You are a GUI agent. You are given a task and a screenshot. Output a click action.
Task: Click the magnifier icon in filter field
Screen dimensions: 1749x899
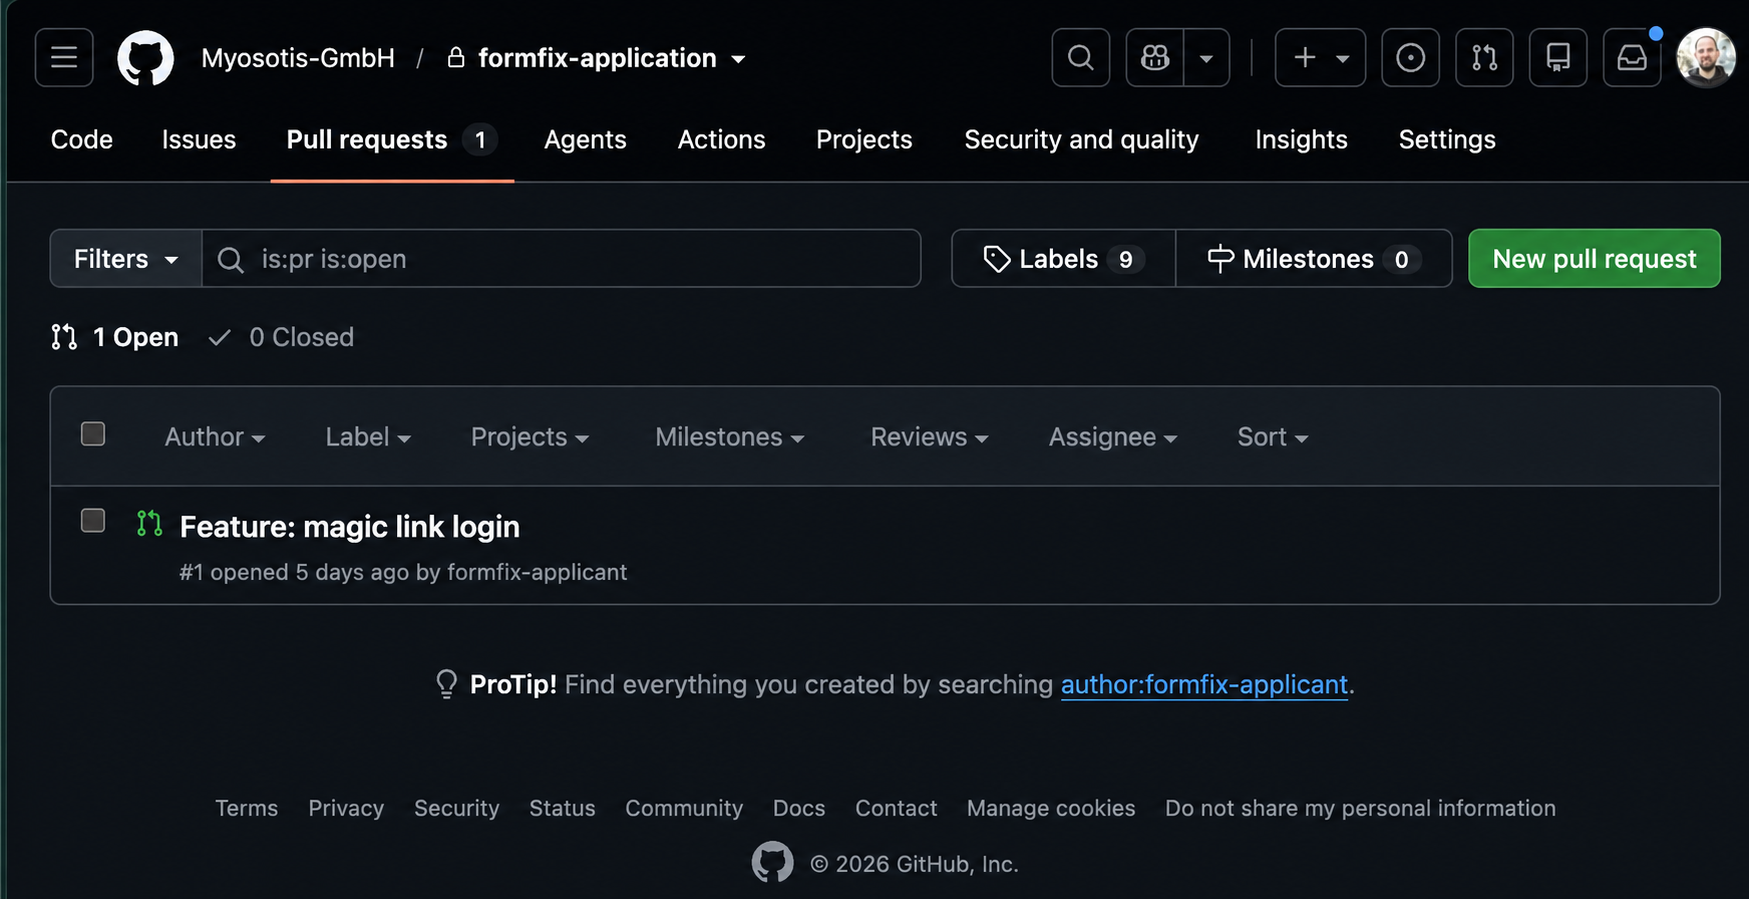click(x=231, y=260)
